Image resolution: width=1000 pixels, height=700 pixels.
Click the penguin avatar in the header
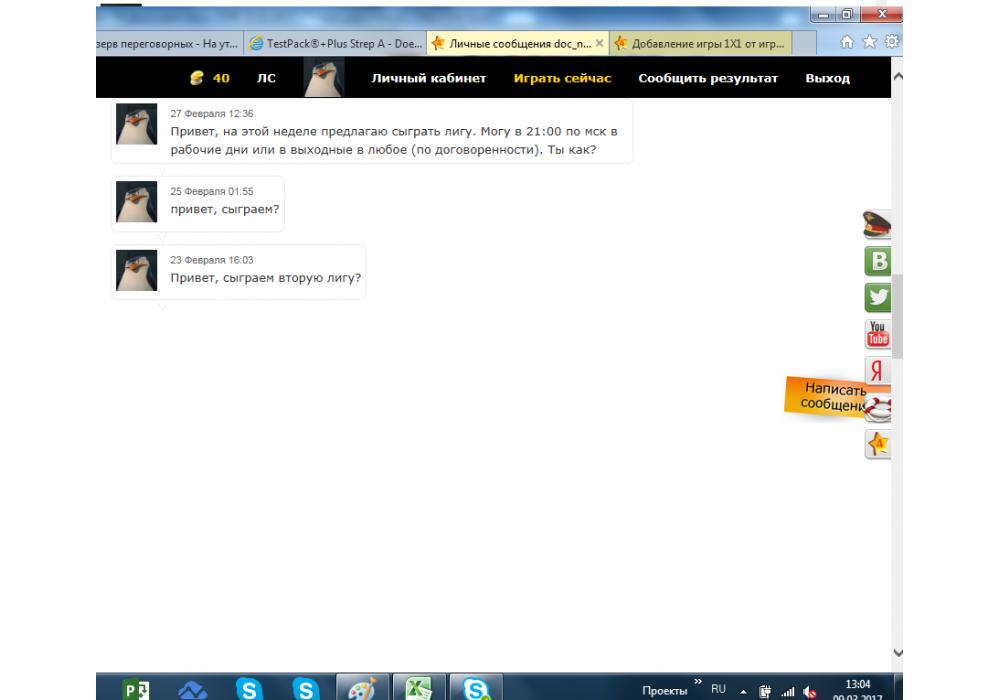tap(324, 78)
